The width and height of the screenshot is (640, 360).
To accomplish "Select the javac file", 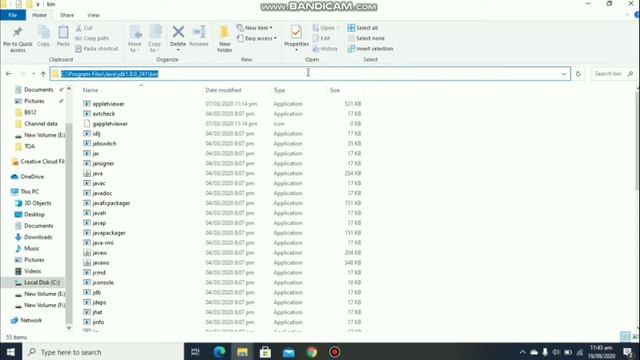I will click(x=99, y=183).
